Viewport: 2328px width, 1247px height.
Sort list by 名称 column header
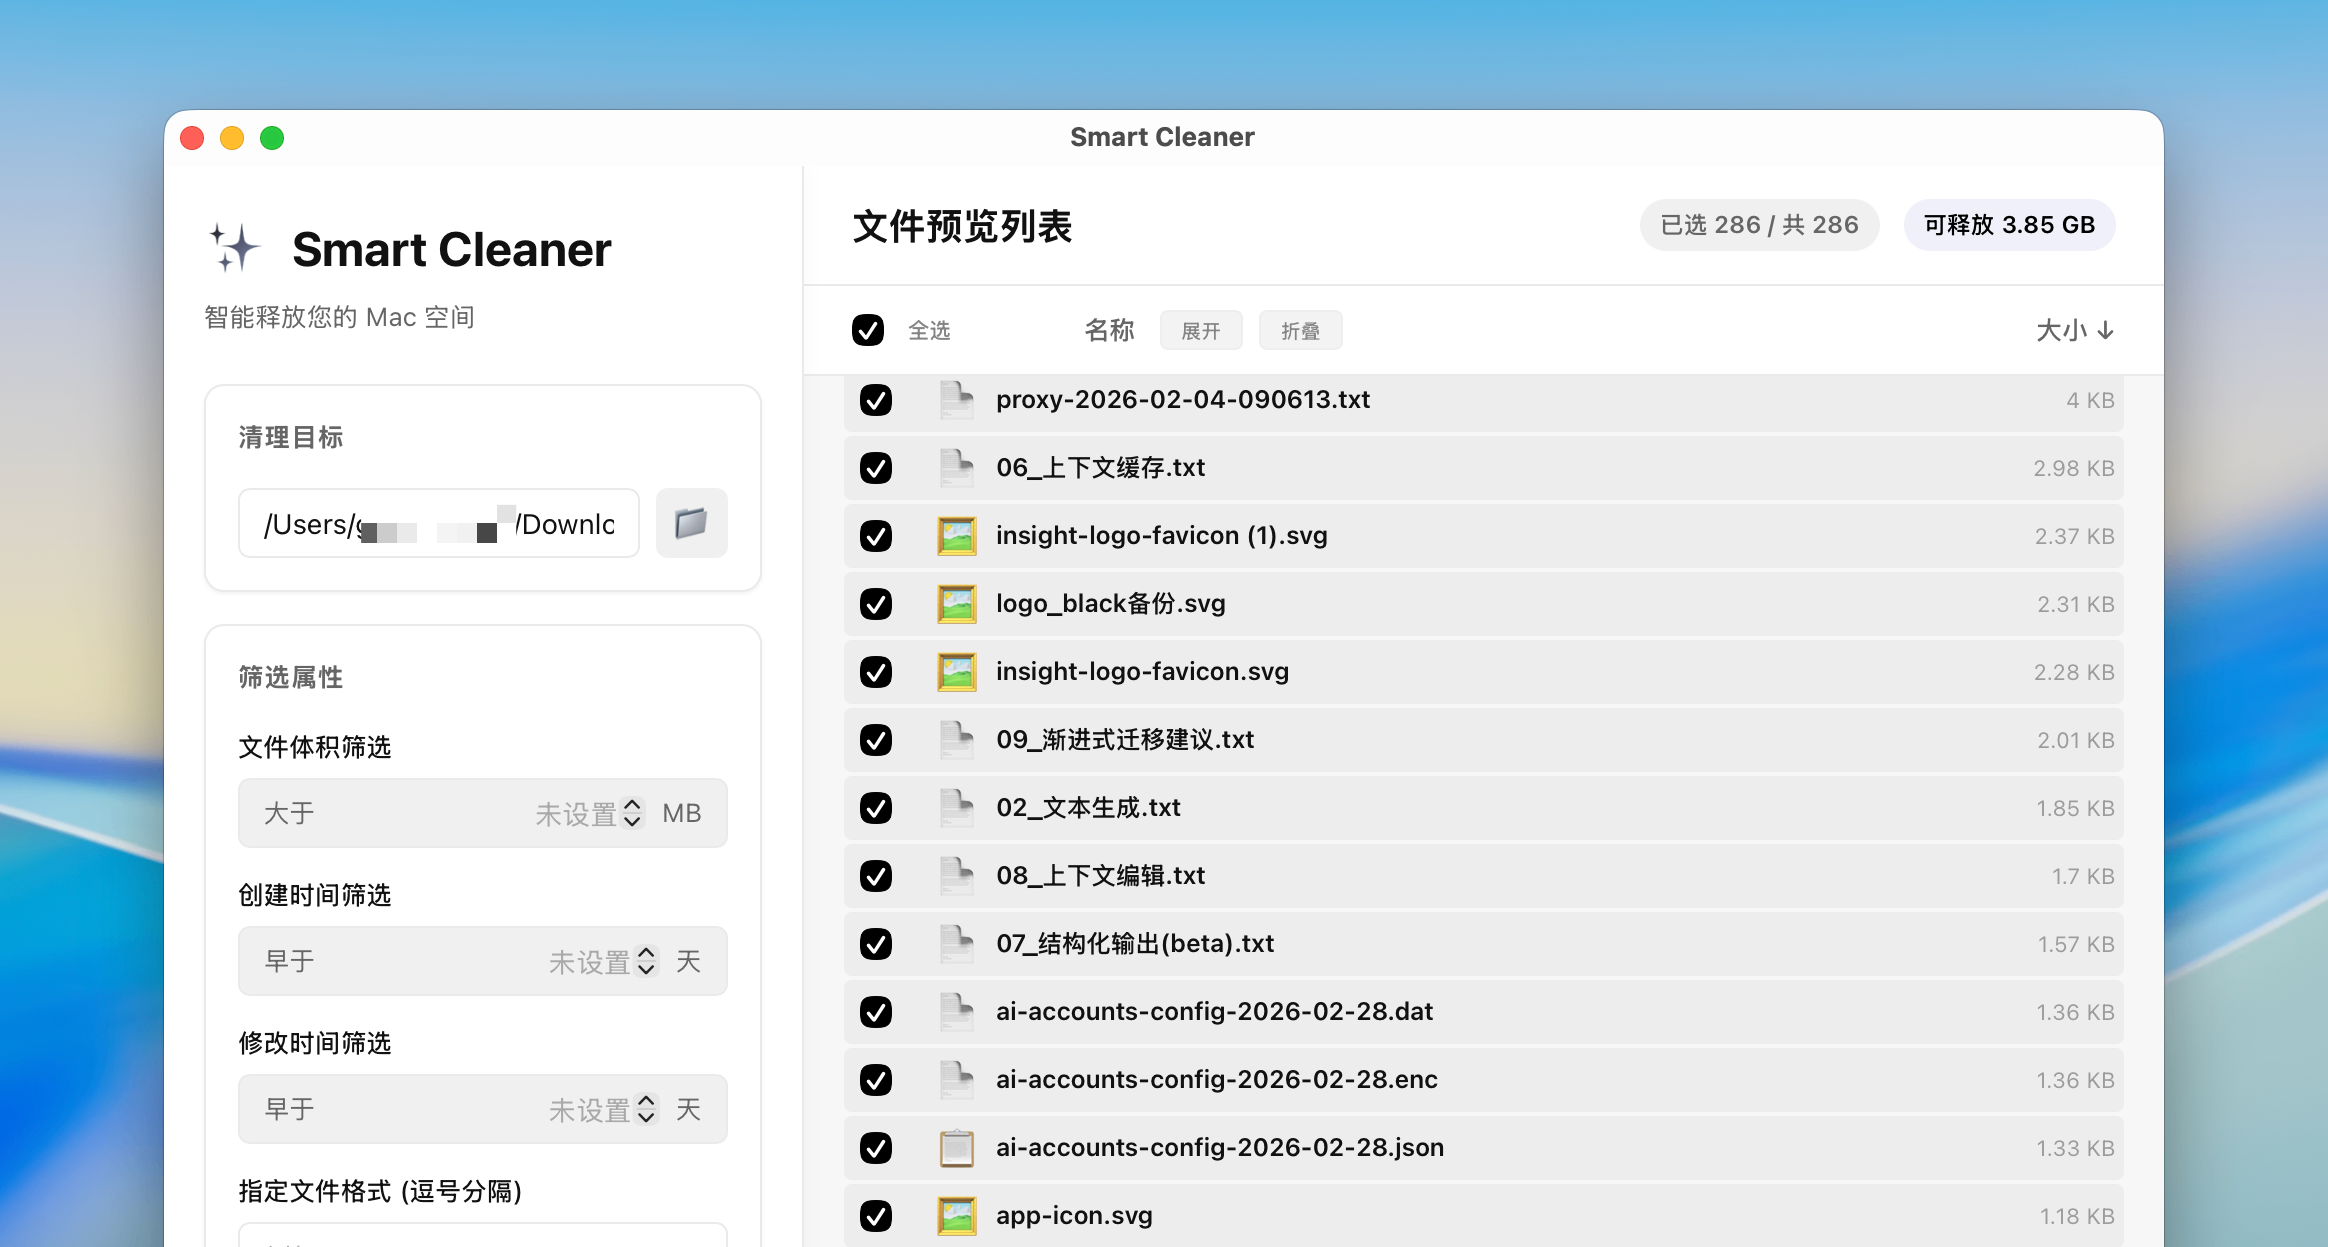click(x=1109, y=330)
